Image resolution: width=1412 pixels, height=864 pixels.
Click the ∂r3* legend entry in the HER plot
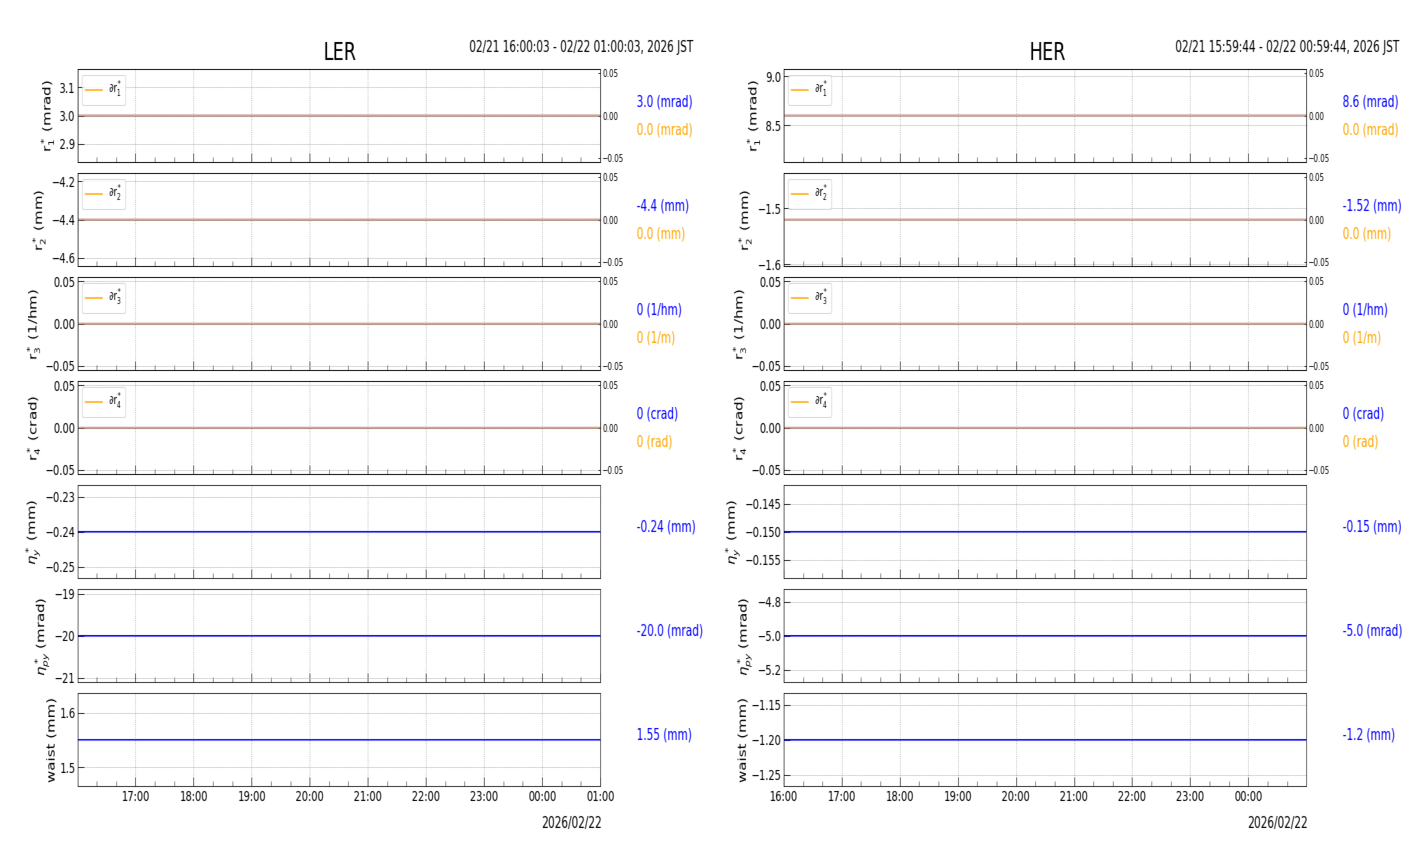point(810,298)
